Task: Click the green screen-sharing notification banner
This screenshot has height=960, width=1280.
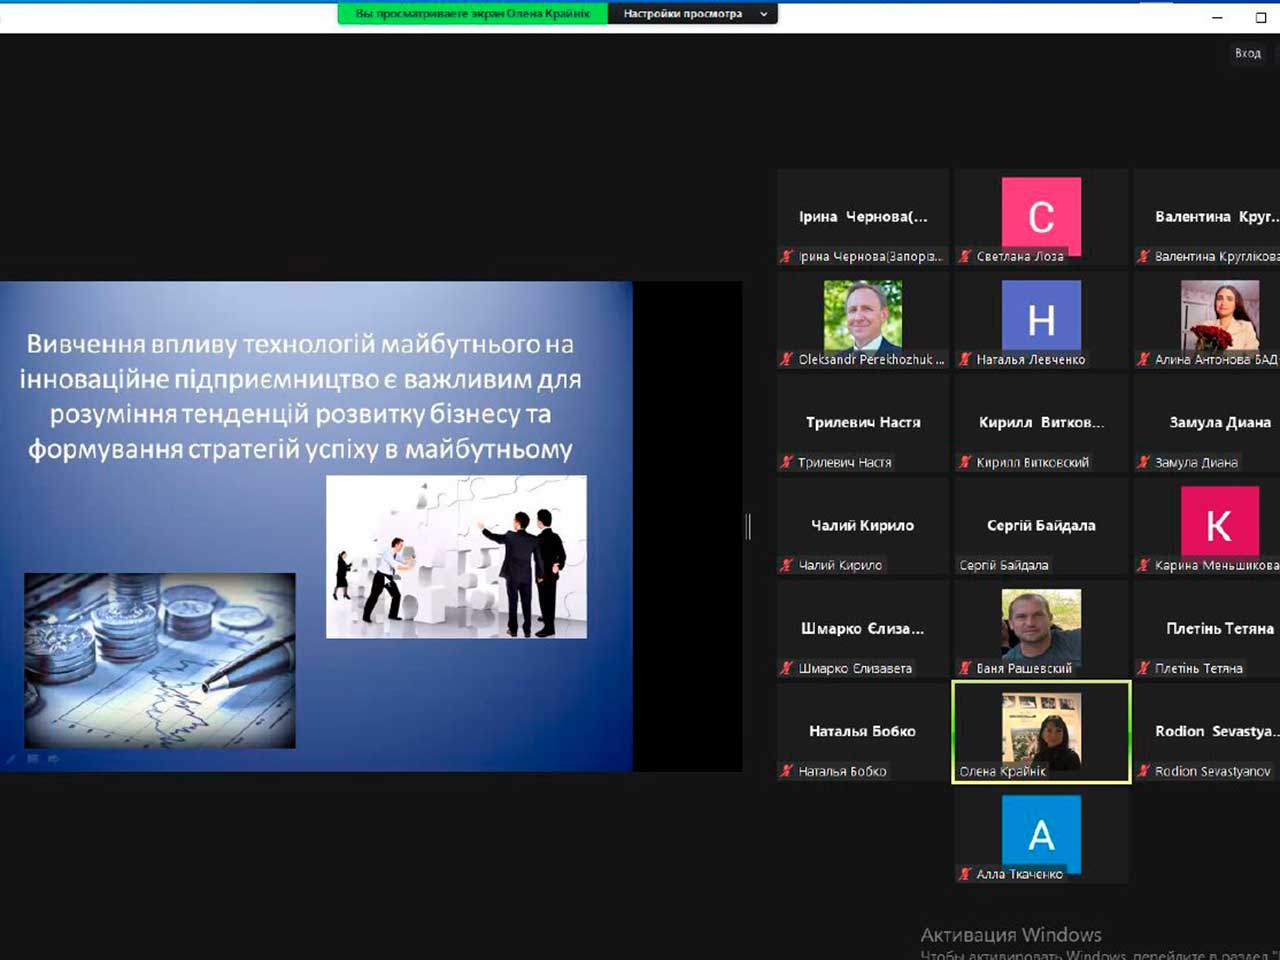Action: coord(472,14)
